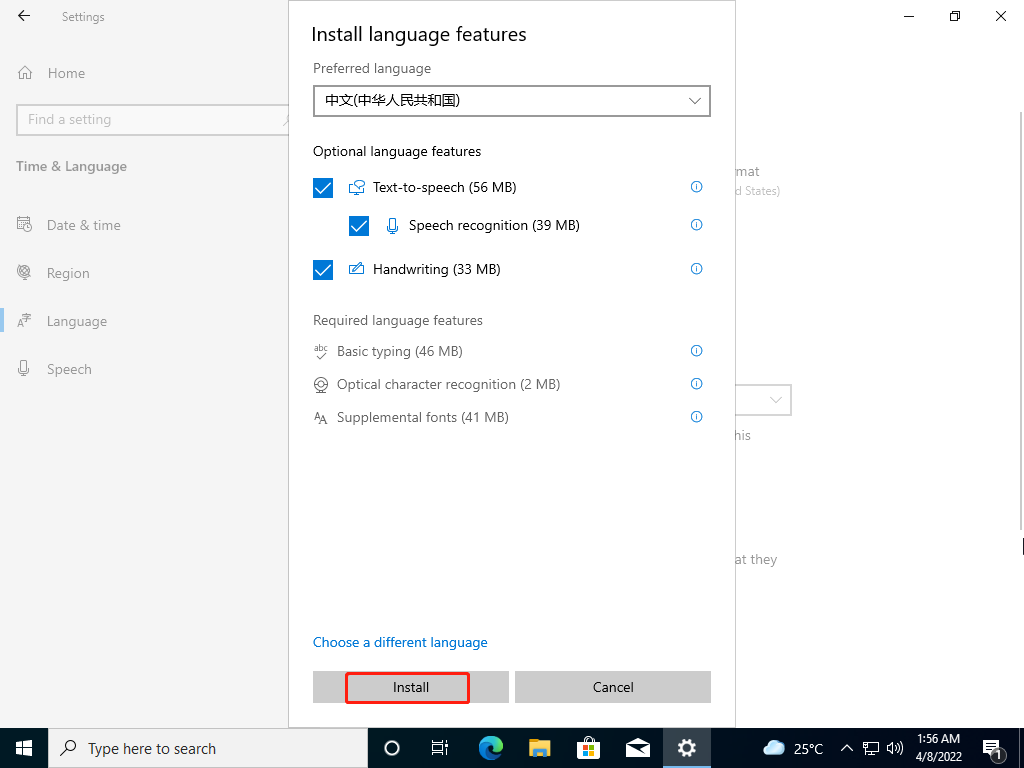The image size is (1024, 768).
Task: Click the weather 25°C tray item
Action: (793, 747)
